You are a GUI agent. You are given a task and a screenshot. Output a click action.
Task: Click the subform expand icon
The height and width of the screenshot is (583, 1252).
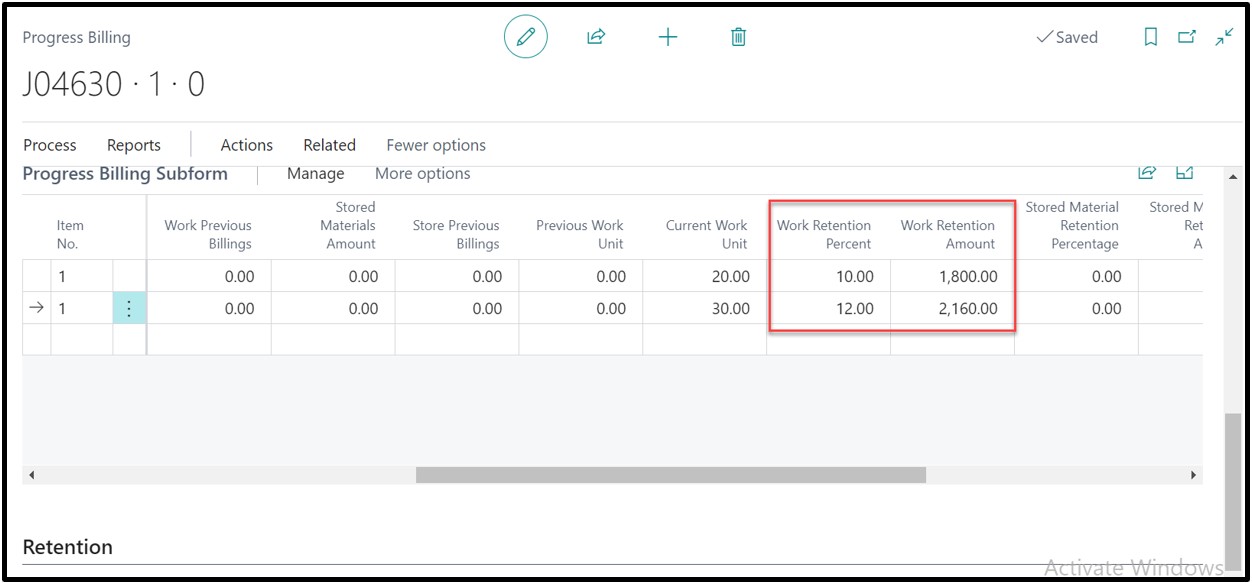(1185, 173)
